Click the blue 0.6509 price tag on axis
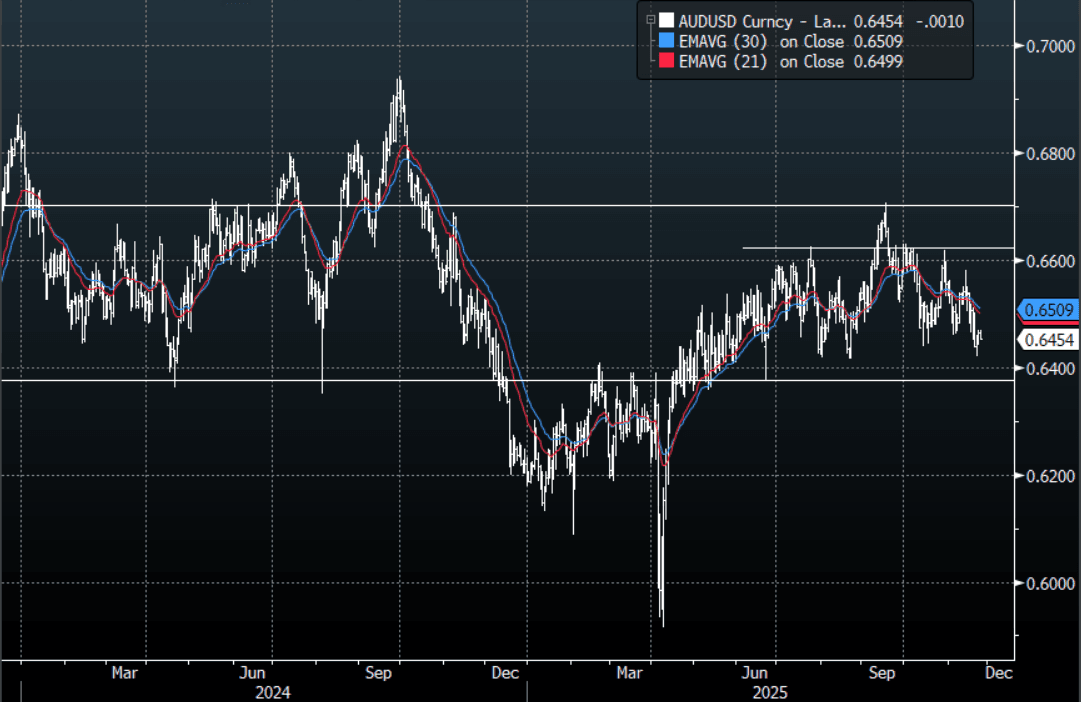Viewport: 1081px width, 702px height. pyautogui.click(x=1047, y=309)
